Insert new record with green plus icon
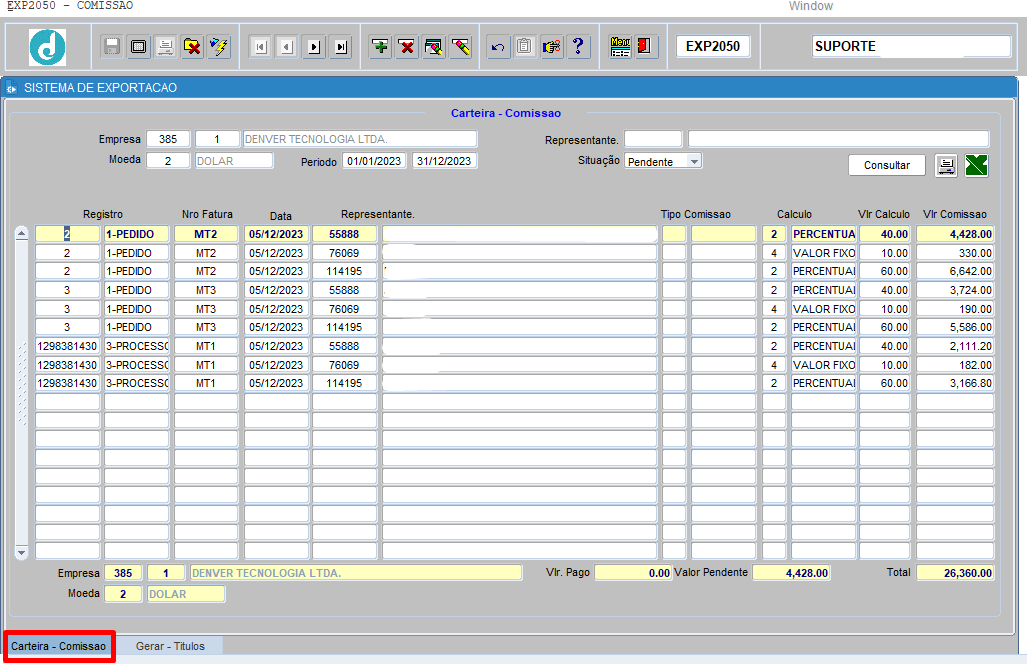1027x664 pixels. click(x=380, y=47)
